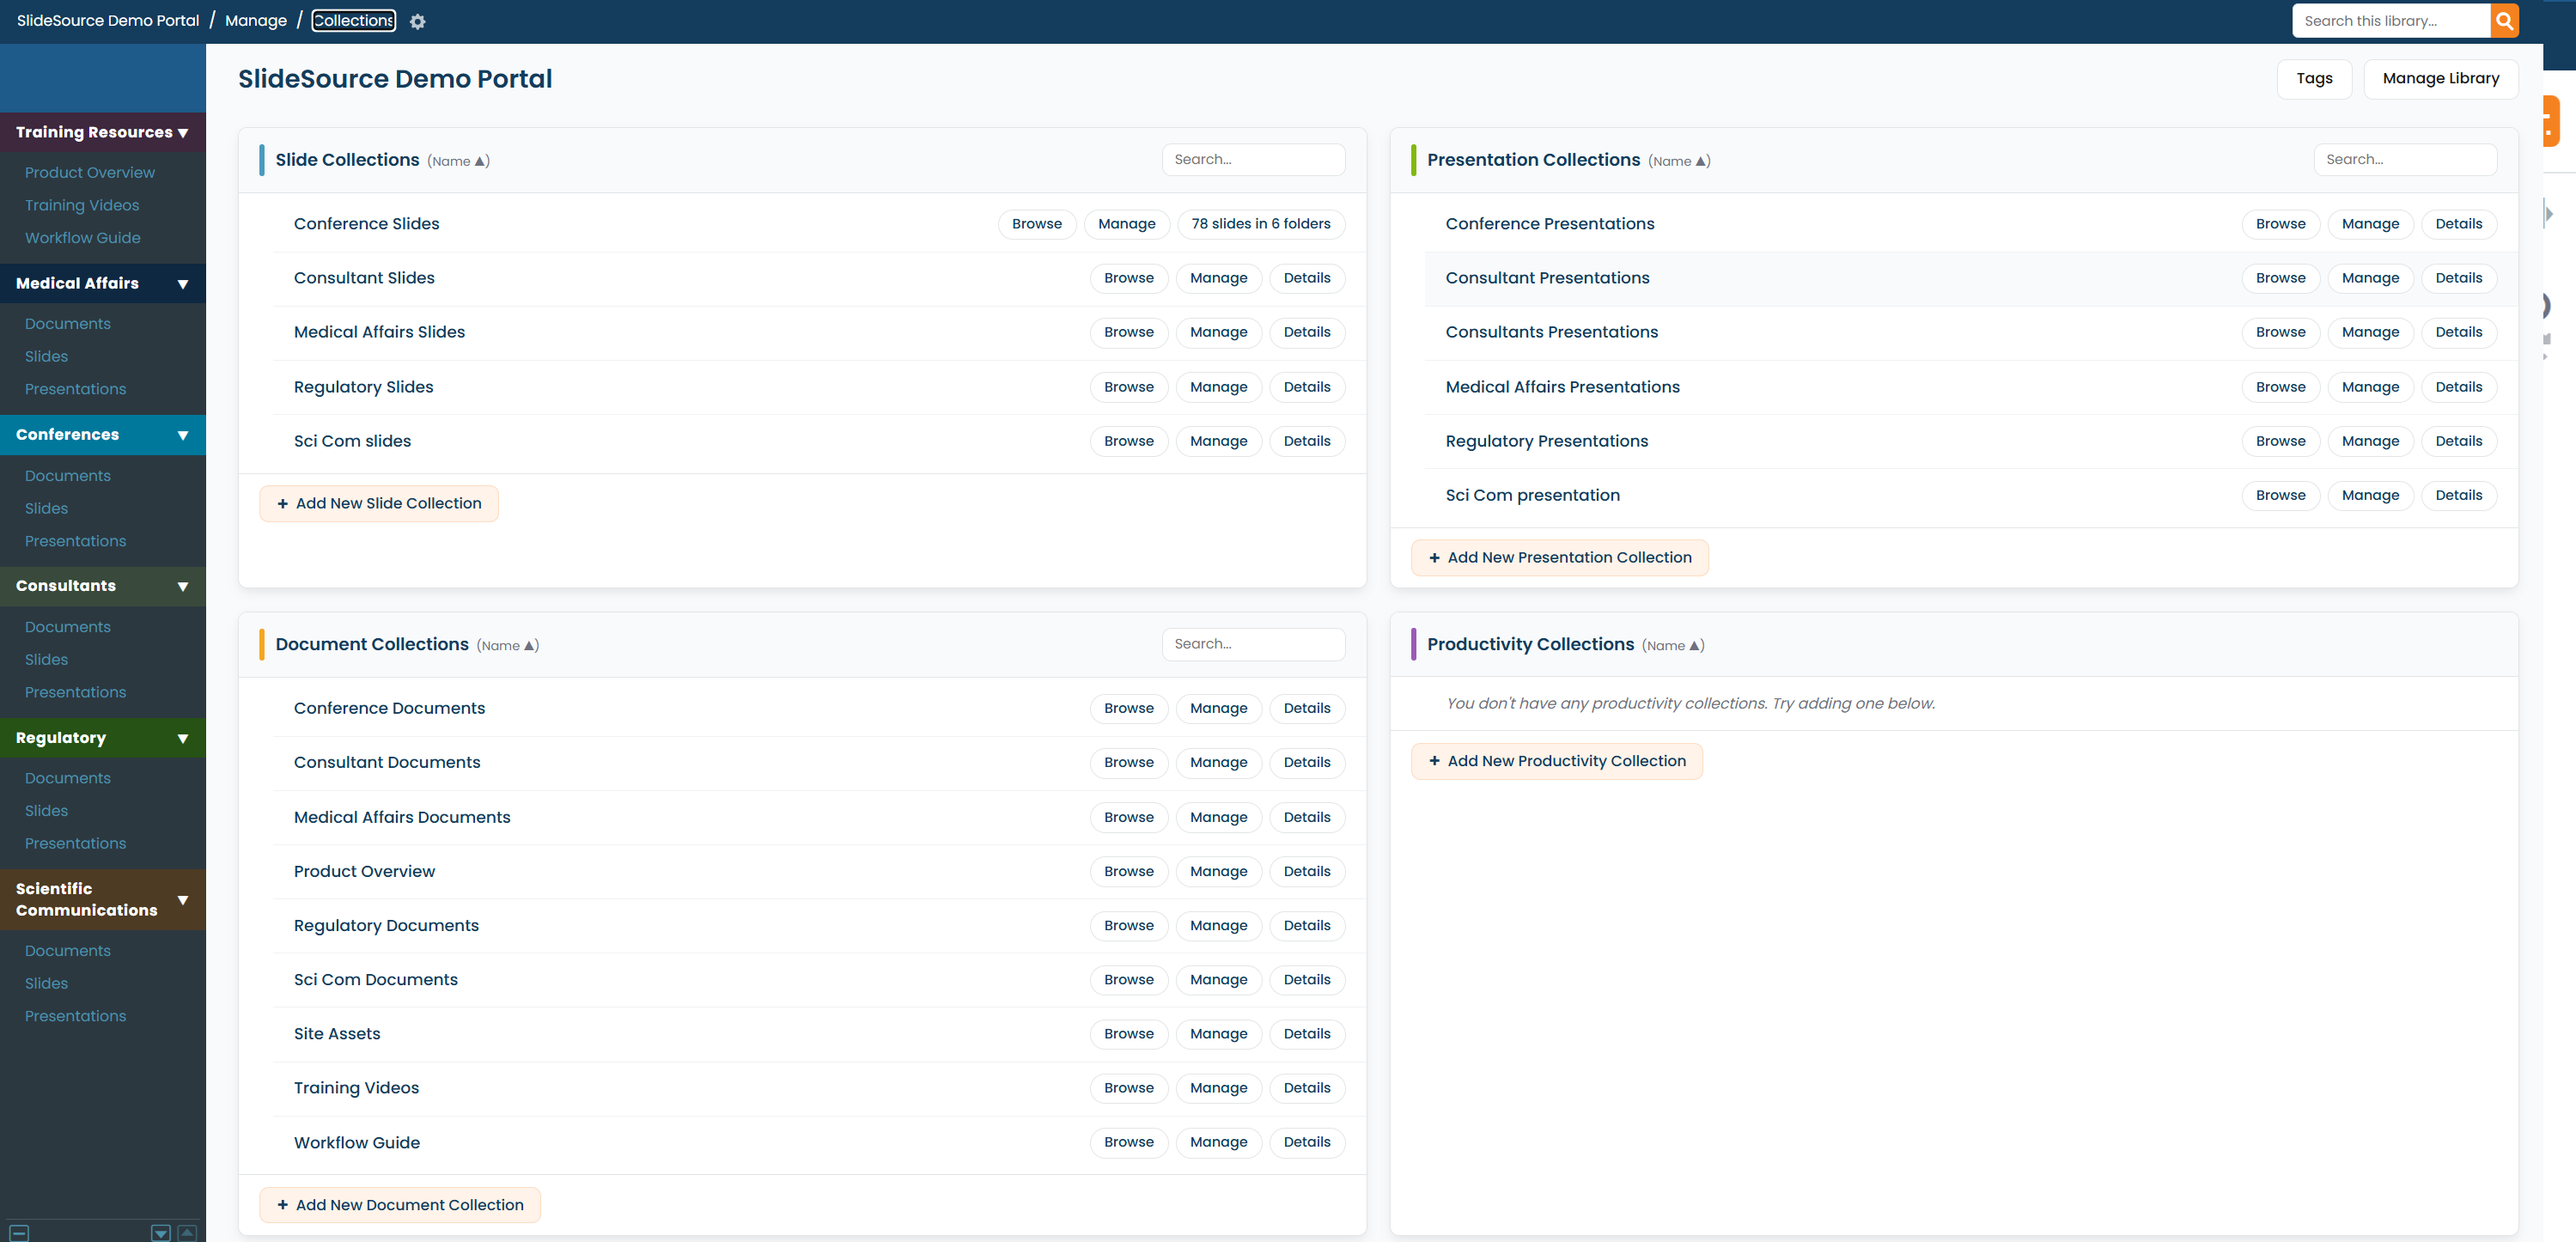
Task: Click the Tags button
Action: pyautogui.click(x=2314, y=79)
